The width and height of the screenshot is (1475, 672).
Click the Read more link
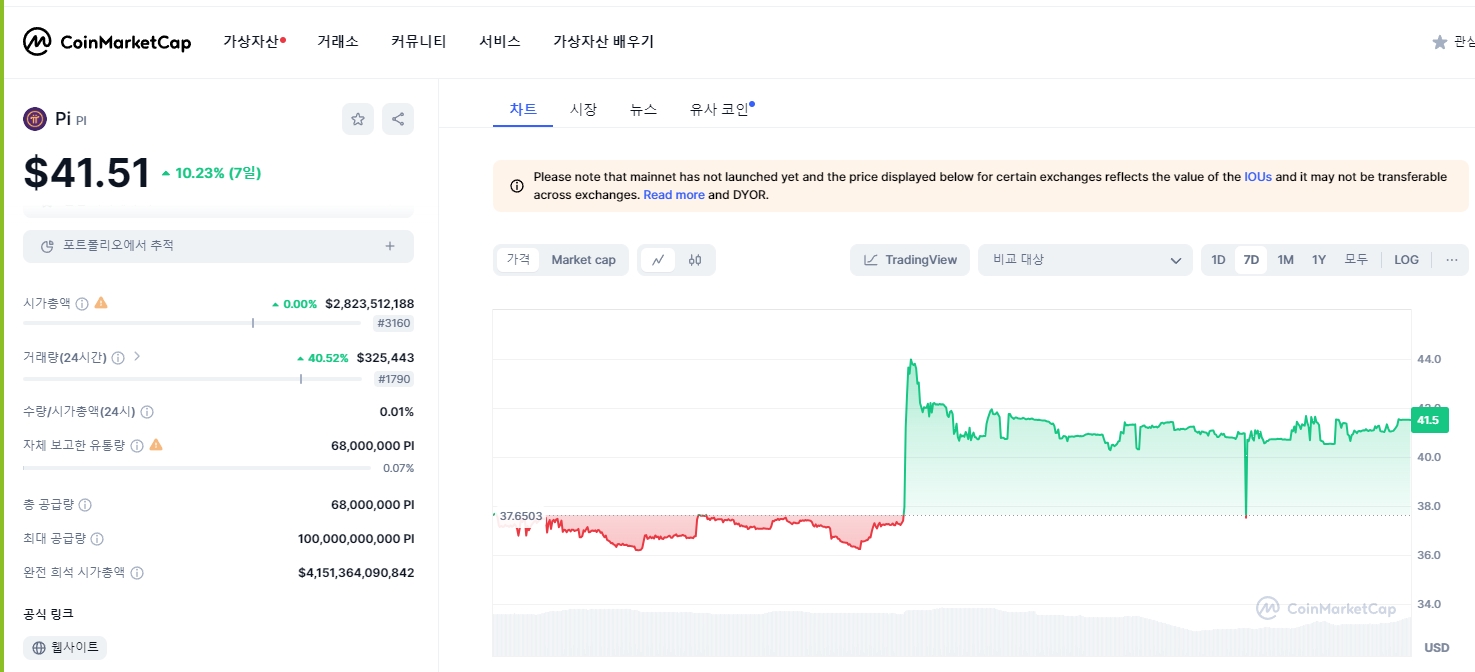click(674, 194)
